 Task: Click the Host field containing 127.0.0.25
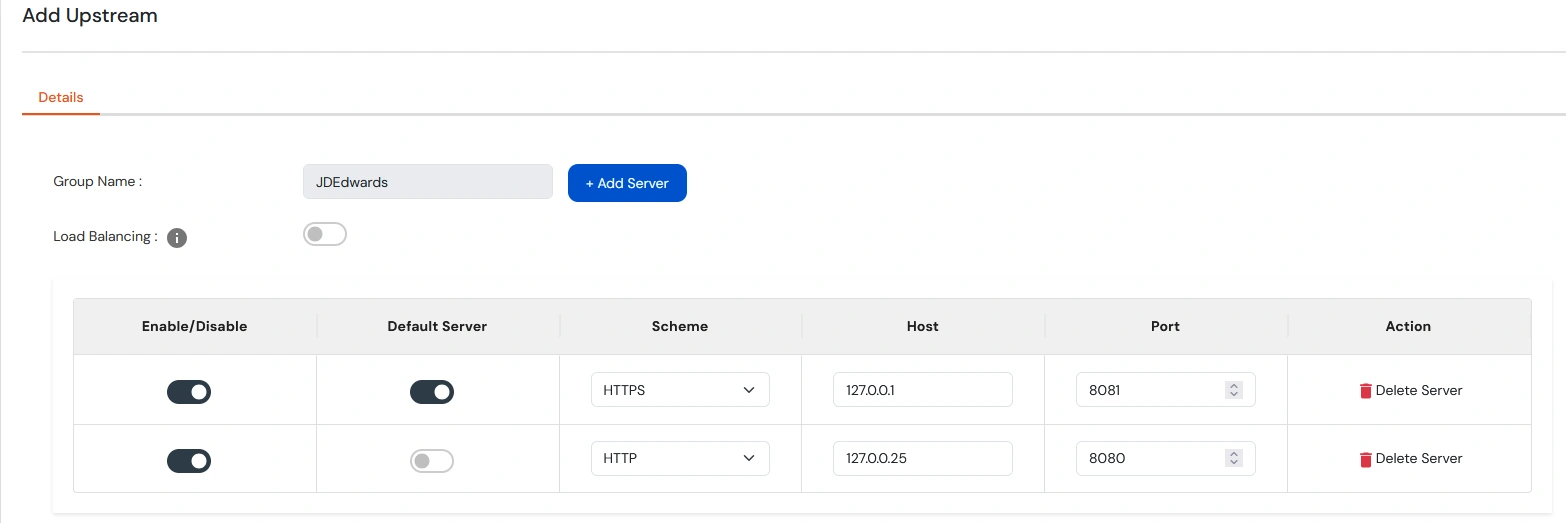(923, 458)
